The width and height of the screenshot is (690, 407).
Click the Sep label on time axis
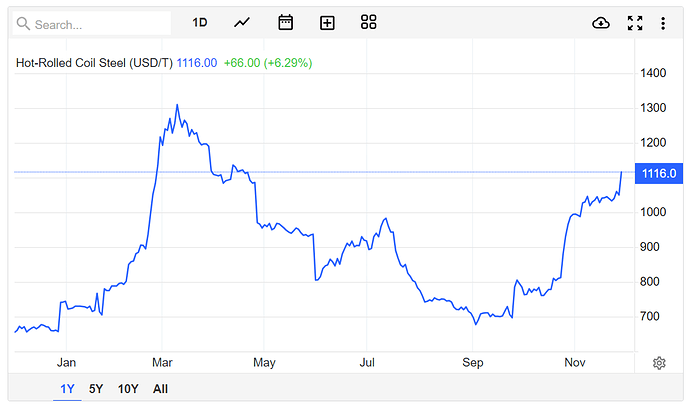click(472, 362)
